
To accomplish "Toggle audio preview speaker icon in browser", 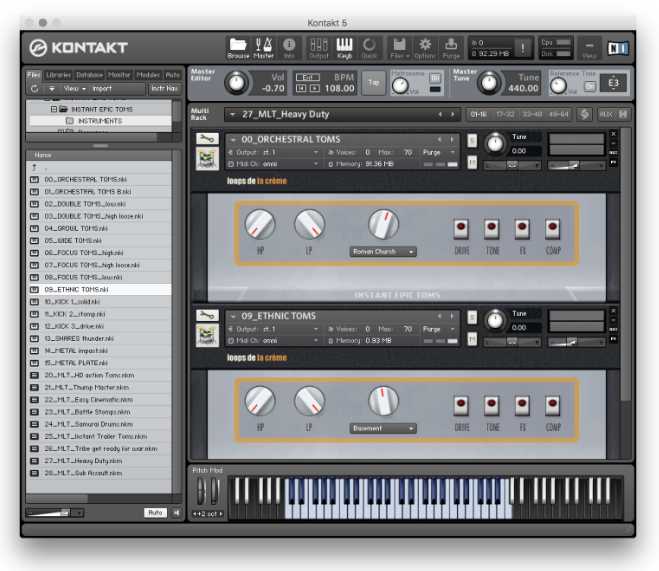I will [177, 513].
